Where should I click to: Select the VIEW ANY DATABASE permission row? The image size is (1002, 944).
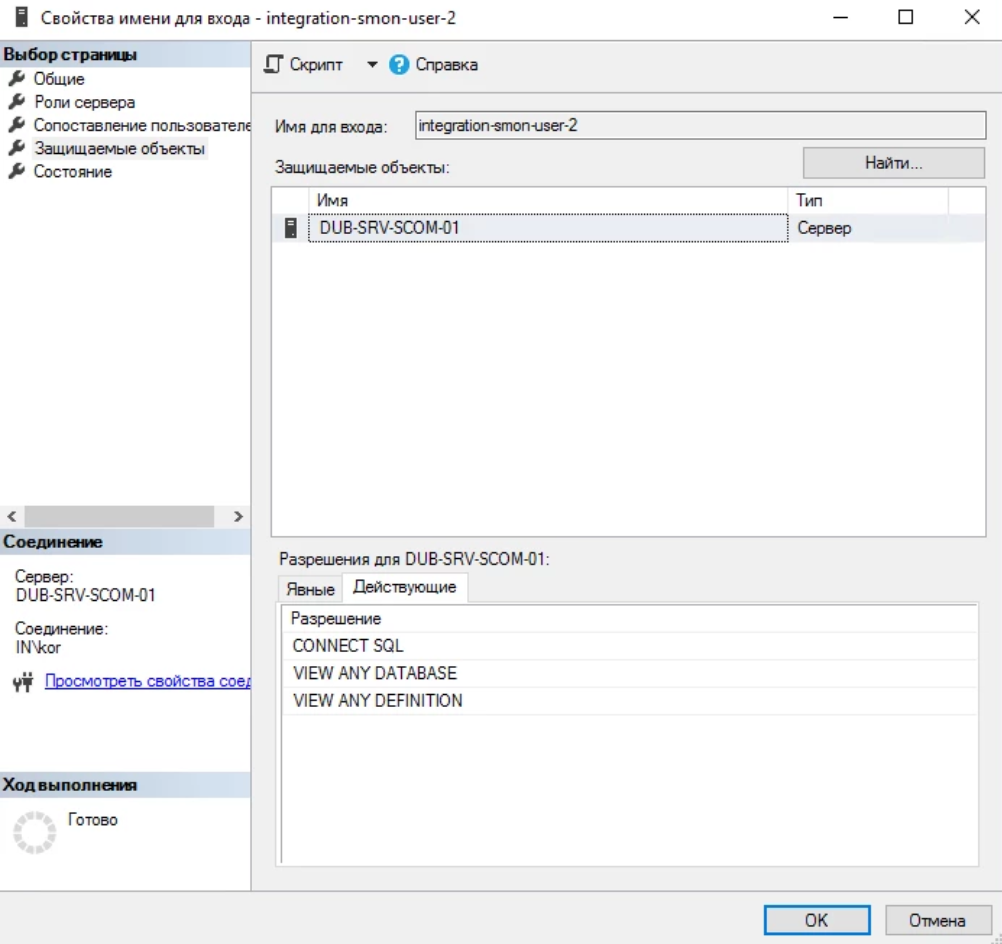click(x=375, y=673)
